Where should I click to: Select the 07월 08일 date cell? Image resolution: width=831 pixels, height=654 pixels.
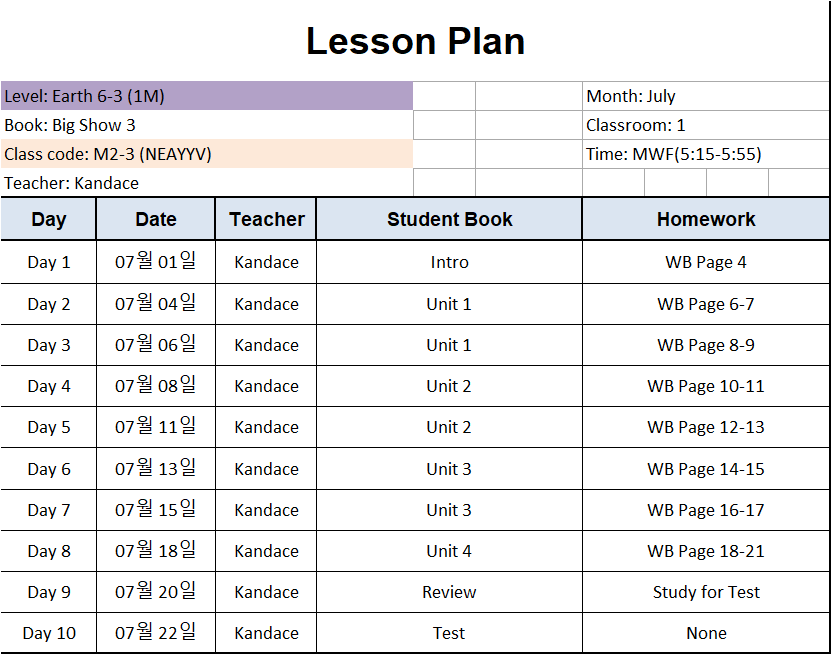[156, 386]
